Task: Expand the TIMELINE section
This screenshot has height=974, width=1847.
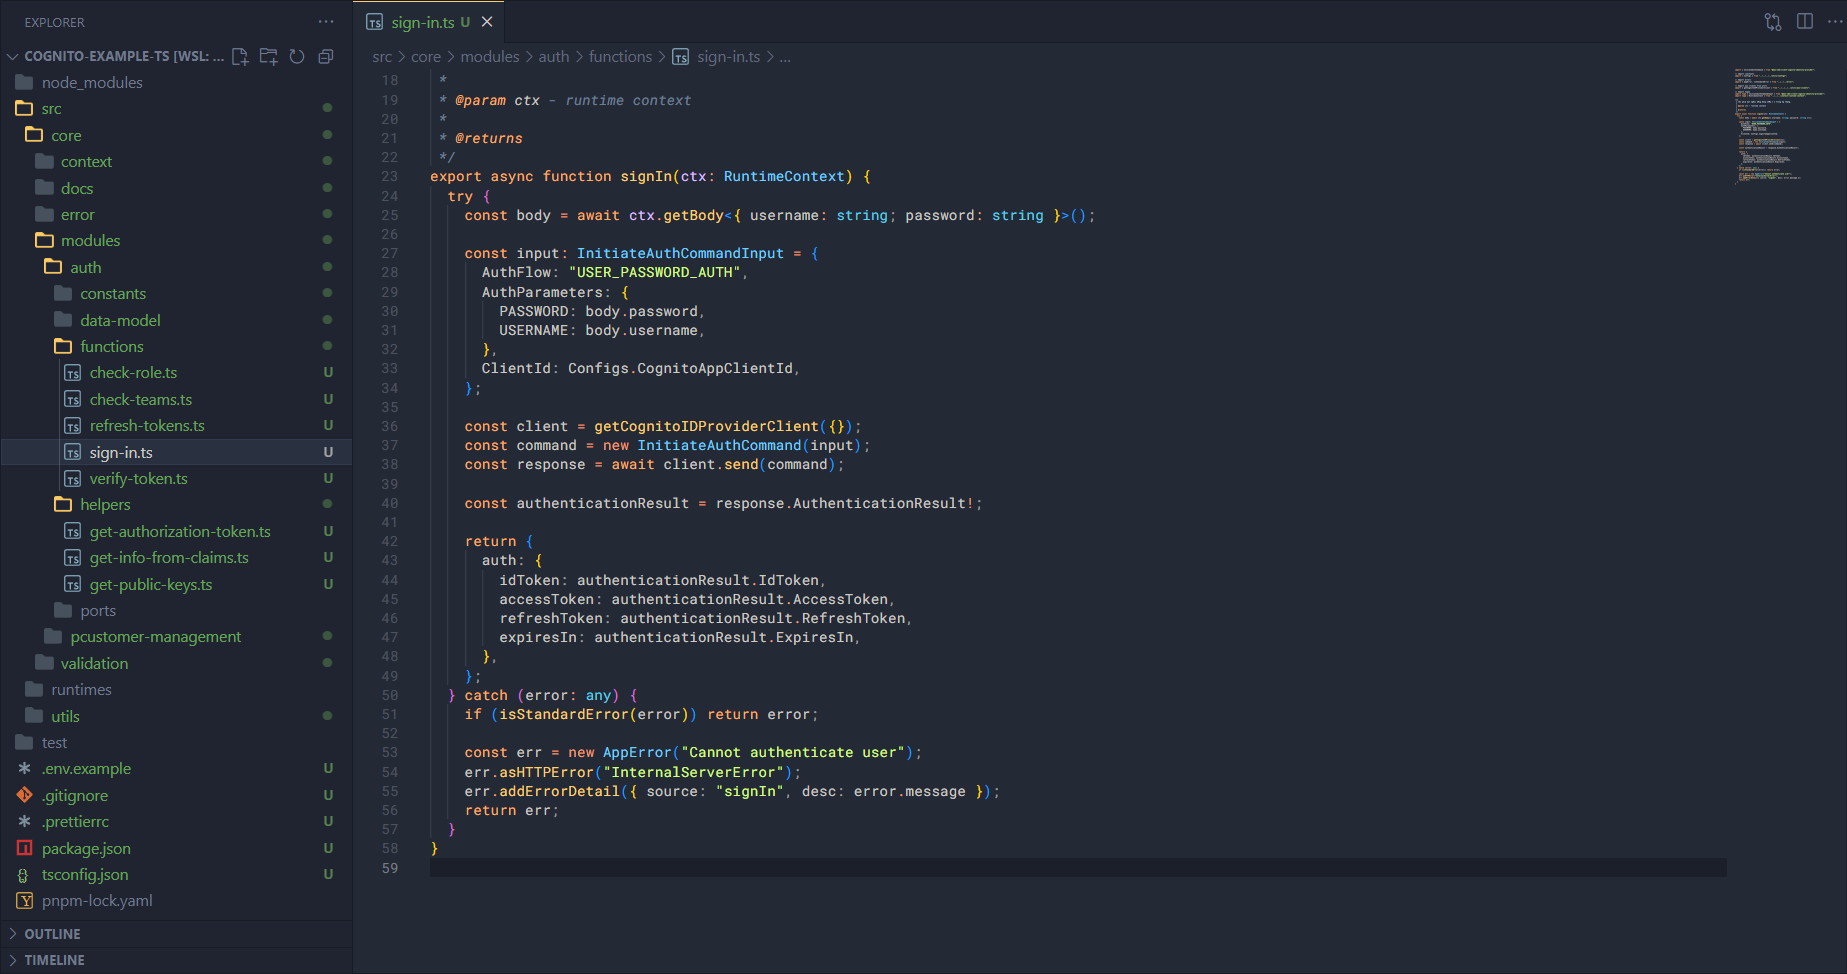Action: tap(54, 960)
